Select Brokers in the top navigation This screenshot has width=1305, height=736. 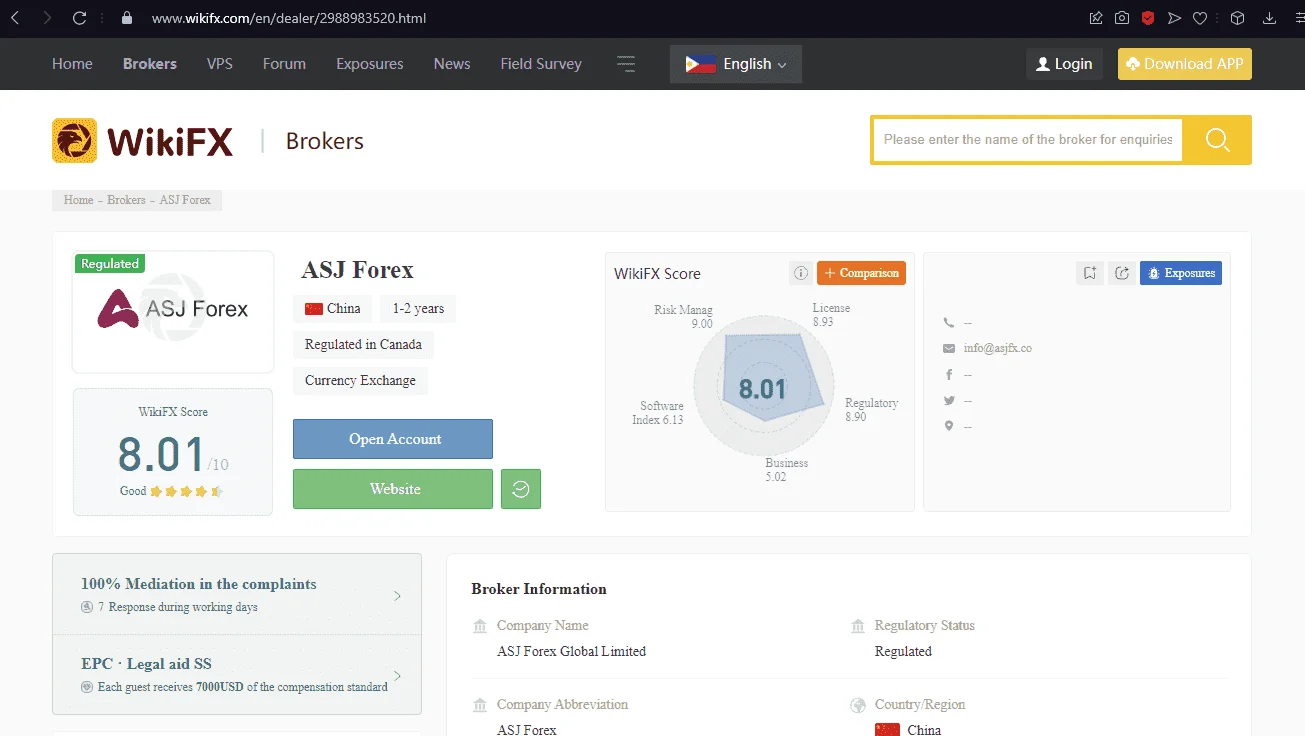pyautogui.click(x=150, y=64)
